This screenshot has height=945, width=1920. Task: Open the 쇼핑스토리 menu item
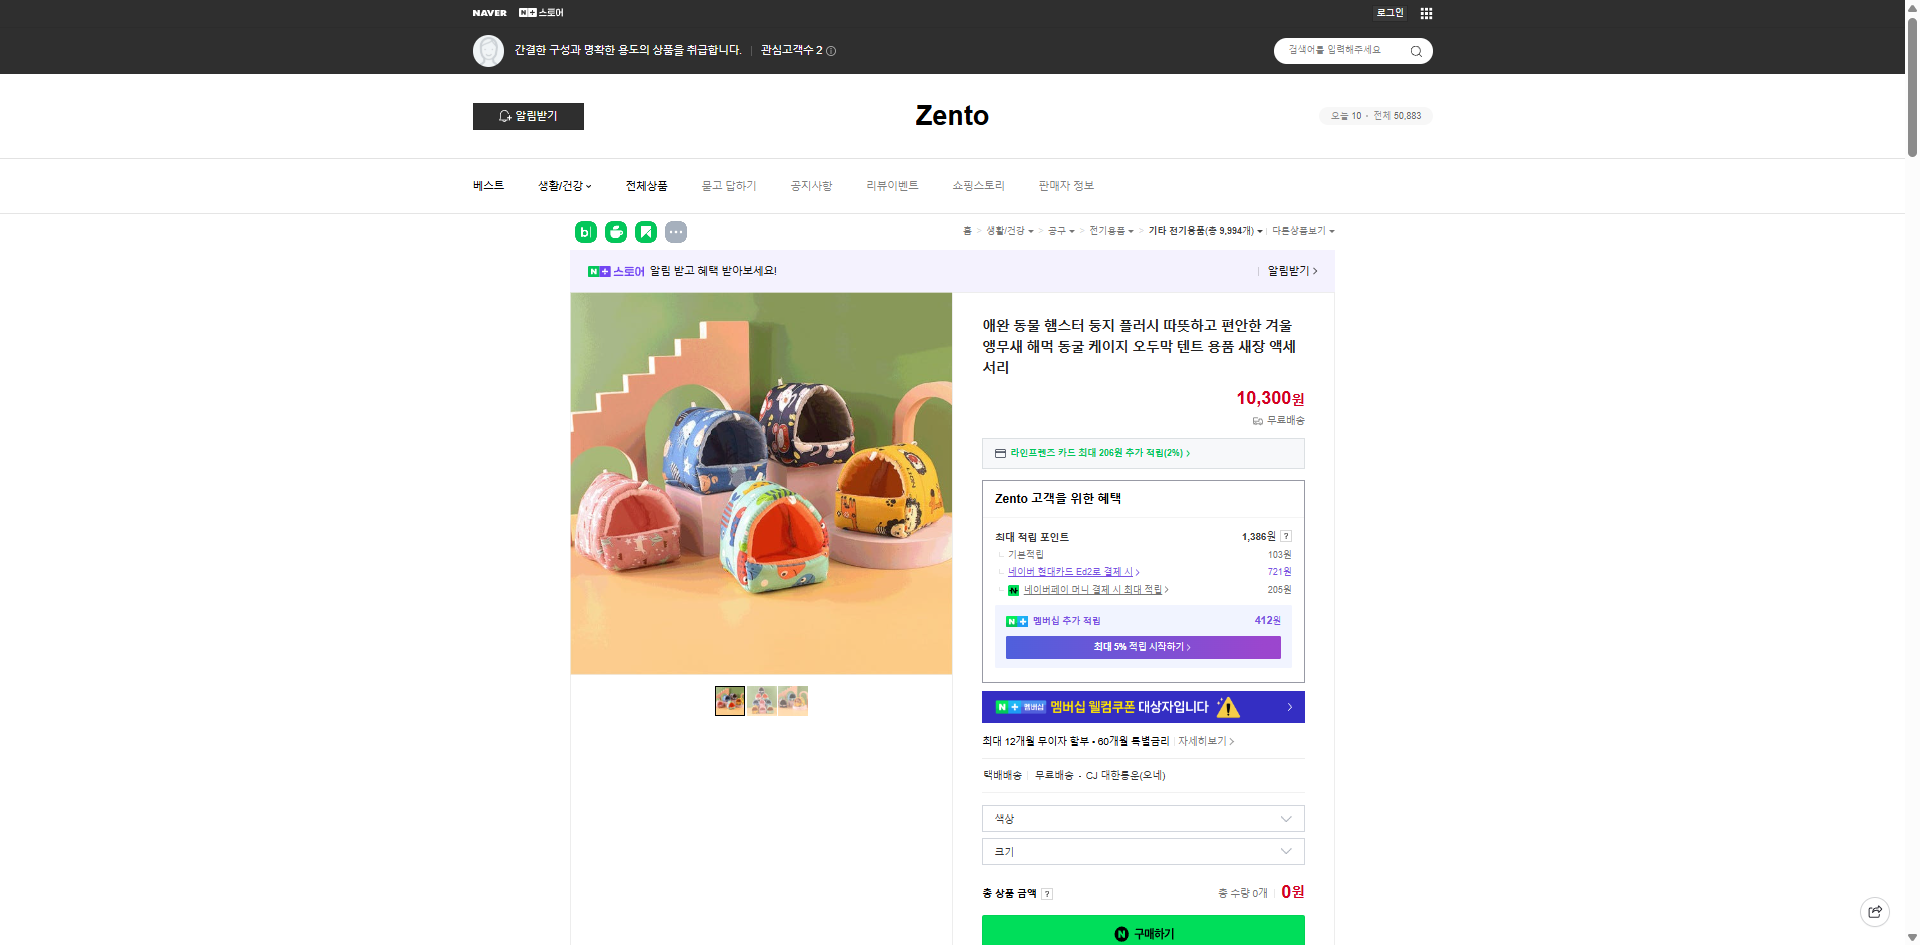tap(978, 185)
